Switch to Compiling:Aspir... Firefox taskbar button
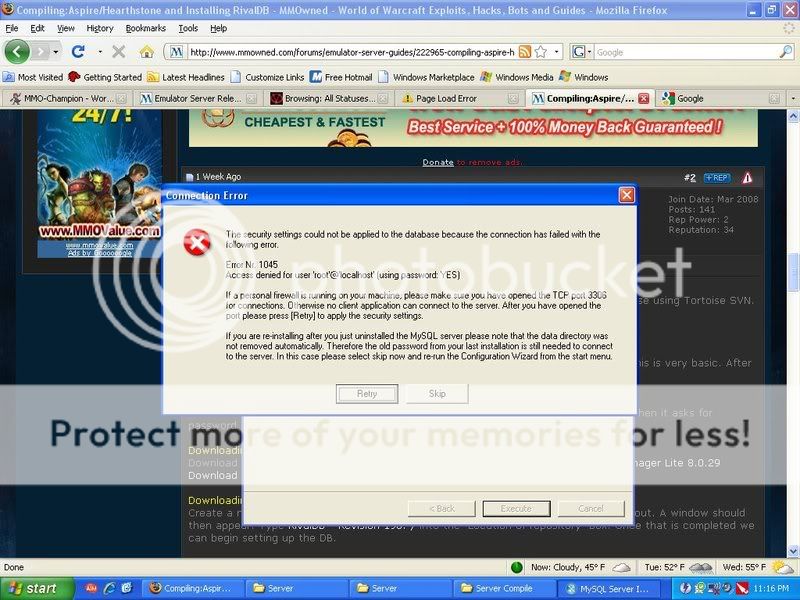Screen dimensions: 800x600 (x=192, y=588)
